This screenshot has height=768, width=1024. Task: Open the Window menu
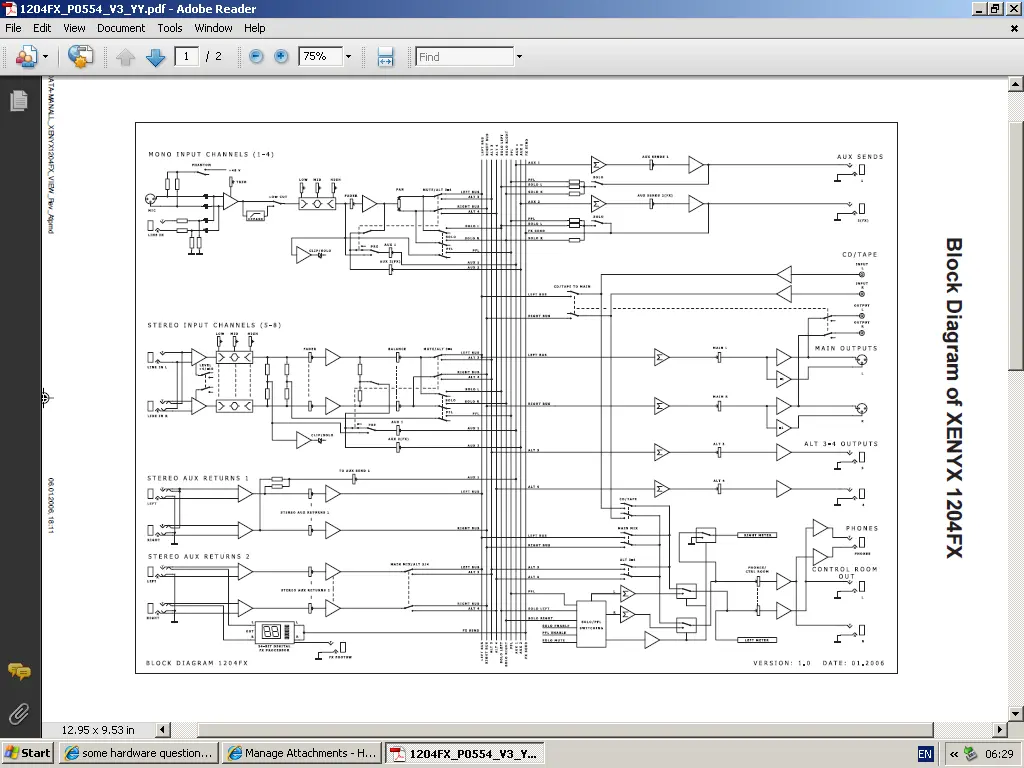point(214,28)
